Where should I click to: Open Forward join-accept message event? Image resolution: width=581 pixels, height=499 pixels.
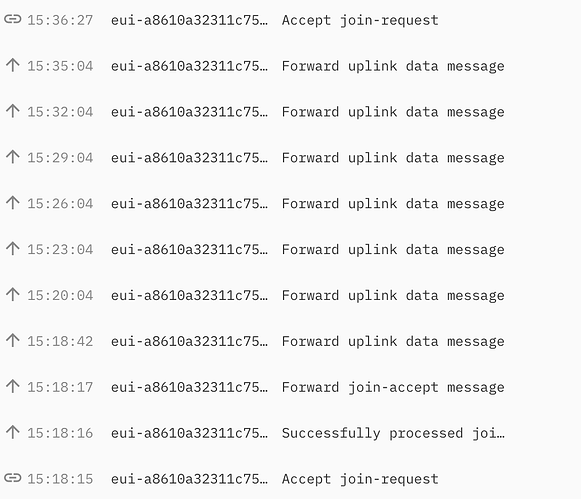click(393, 387)
